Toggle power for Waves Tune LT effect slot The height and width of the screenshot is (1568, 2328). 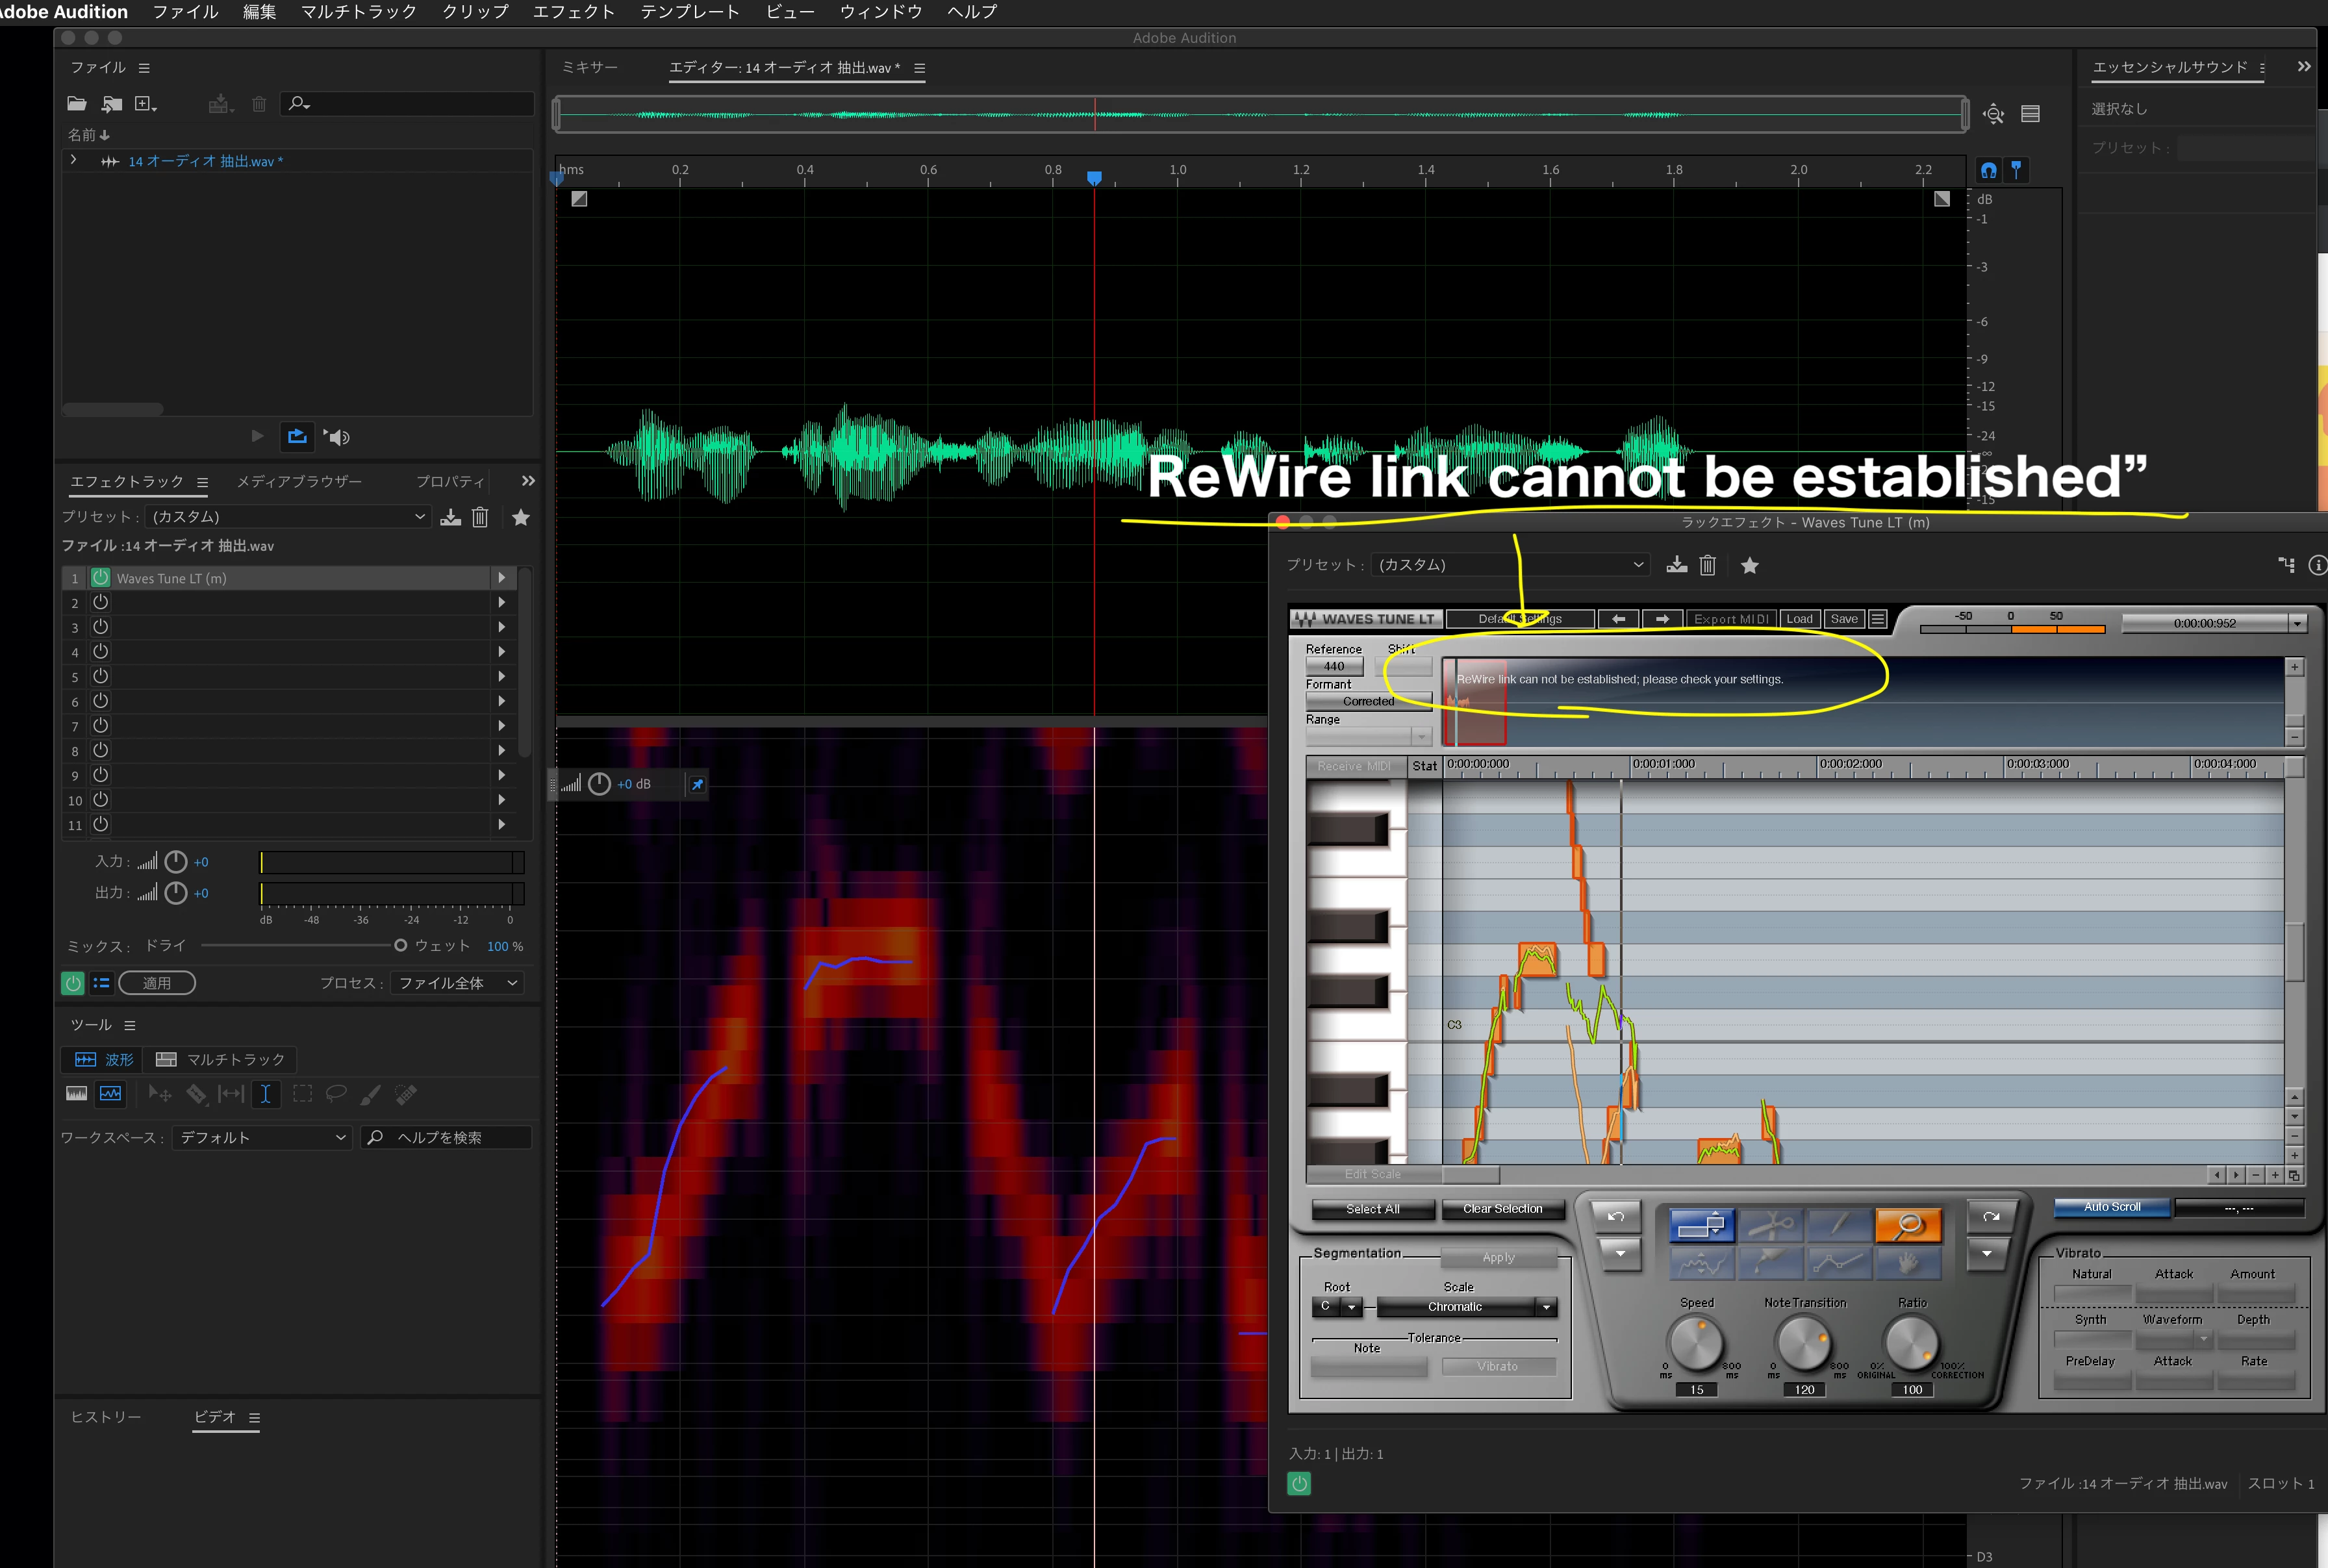(101, 578)
